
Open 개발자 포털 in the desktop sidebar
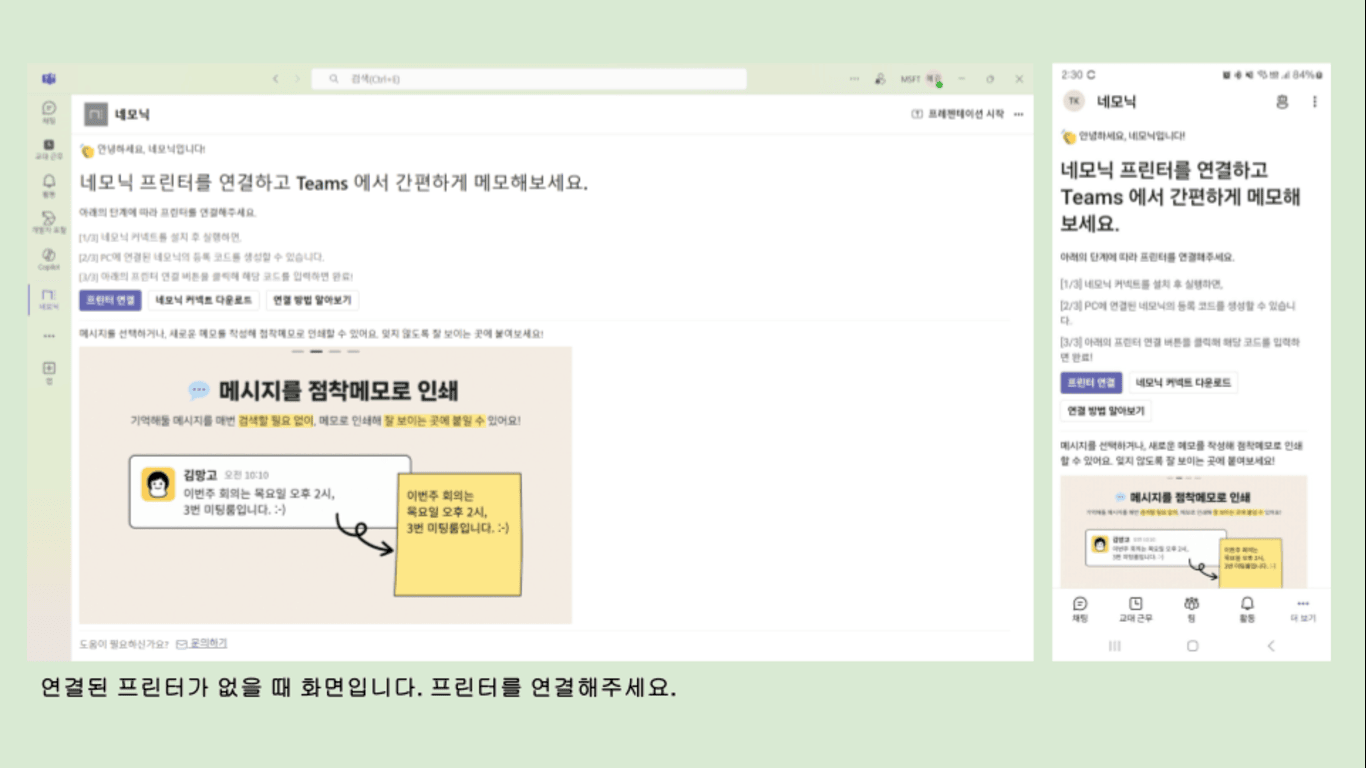tap(48, 222)
